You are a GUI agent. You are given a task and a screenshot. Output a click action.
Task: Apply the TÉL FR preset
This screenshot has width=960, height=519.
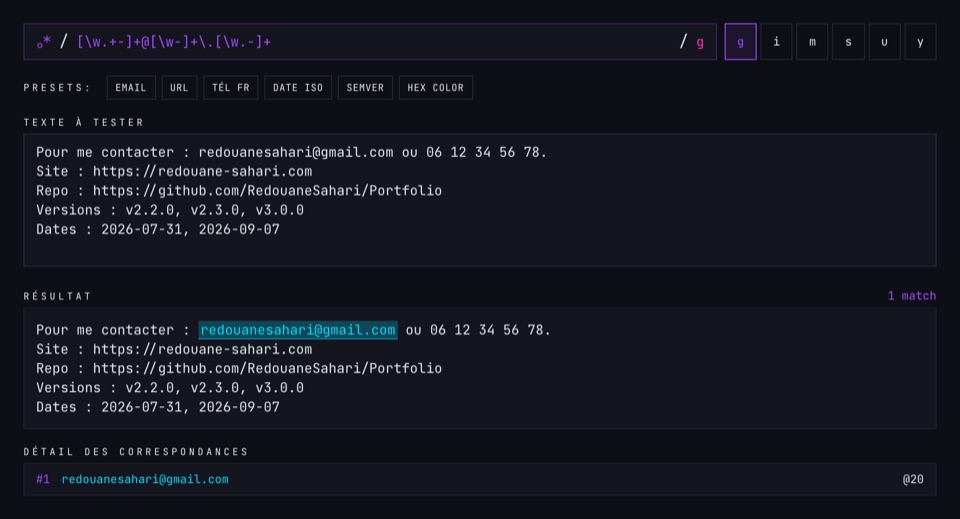tap(231, 88)
